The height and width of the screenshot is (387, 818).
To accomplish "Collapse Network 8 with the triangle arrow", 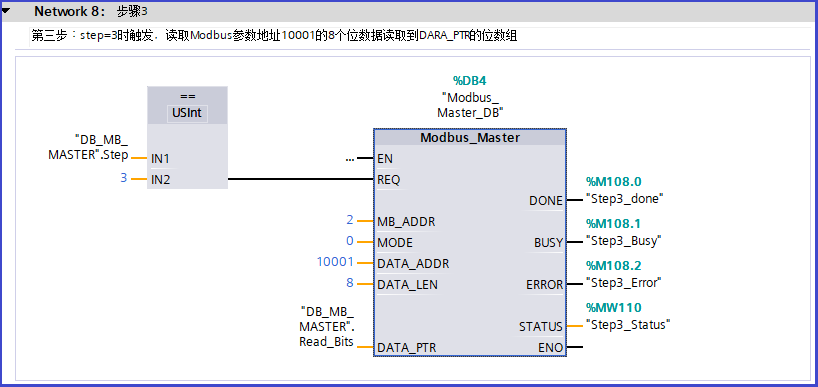I will coord(6,10).
